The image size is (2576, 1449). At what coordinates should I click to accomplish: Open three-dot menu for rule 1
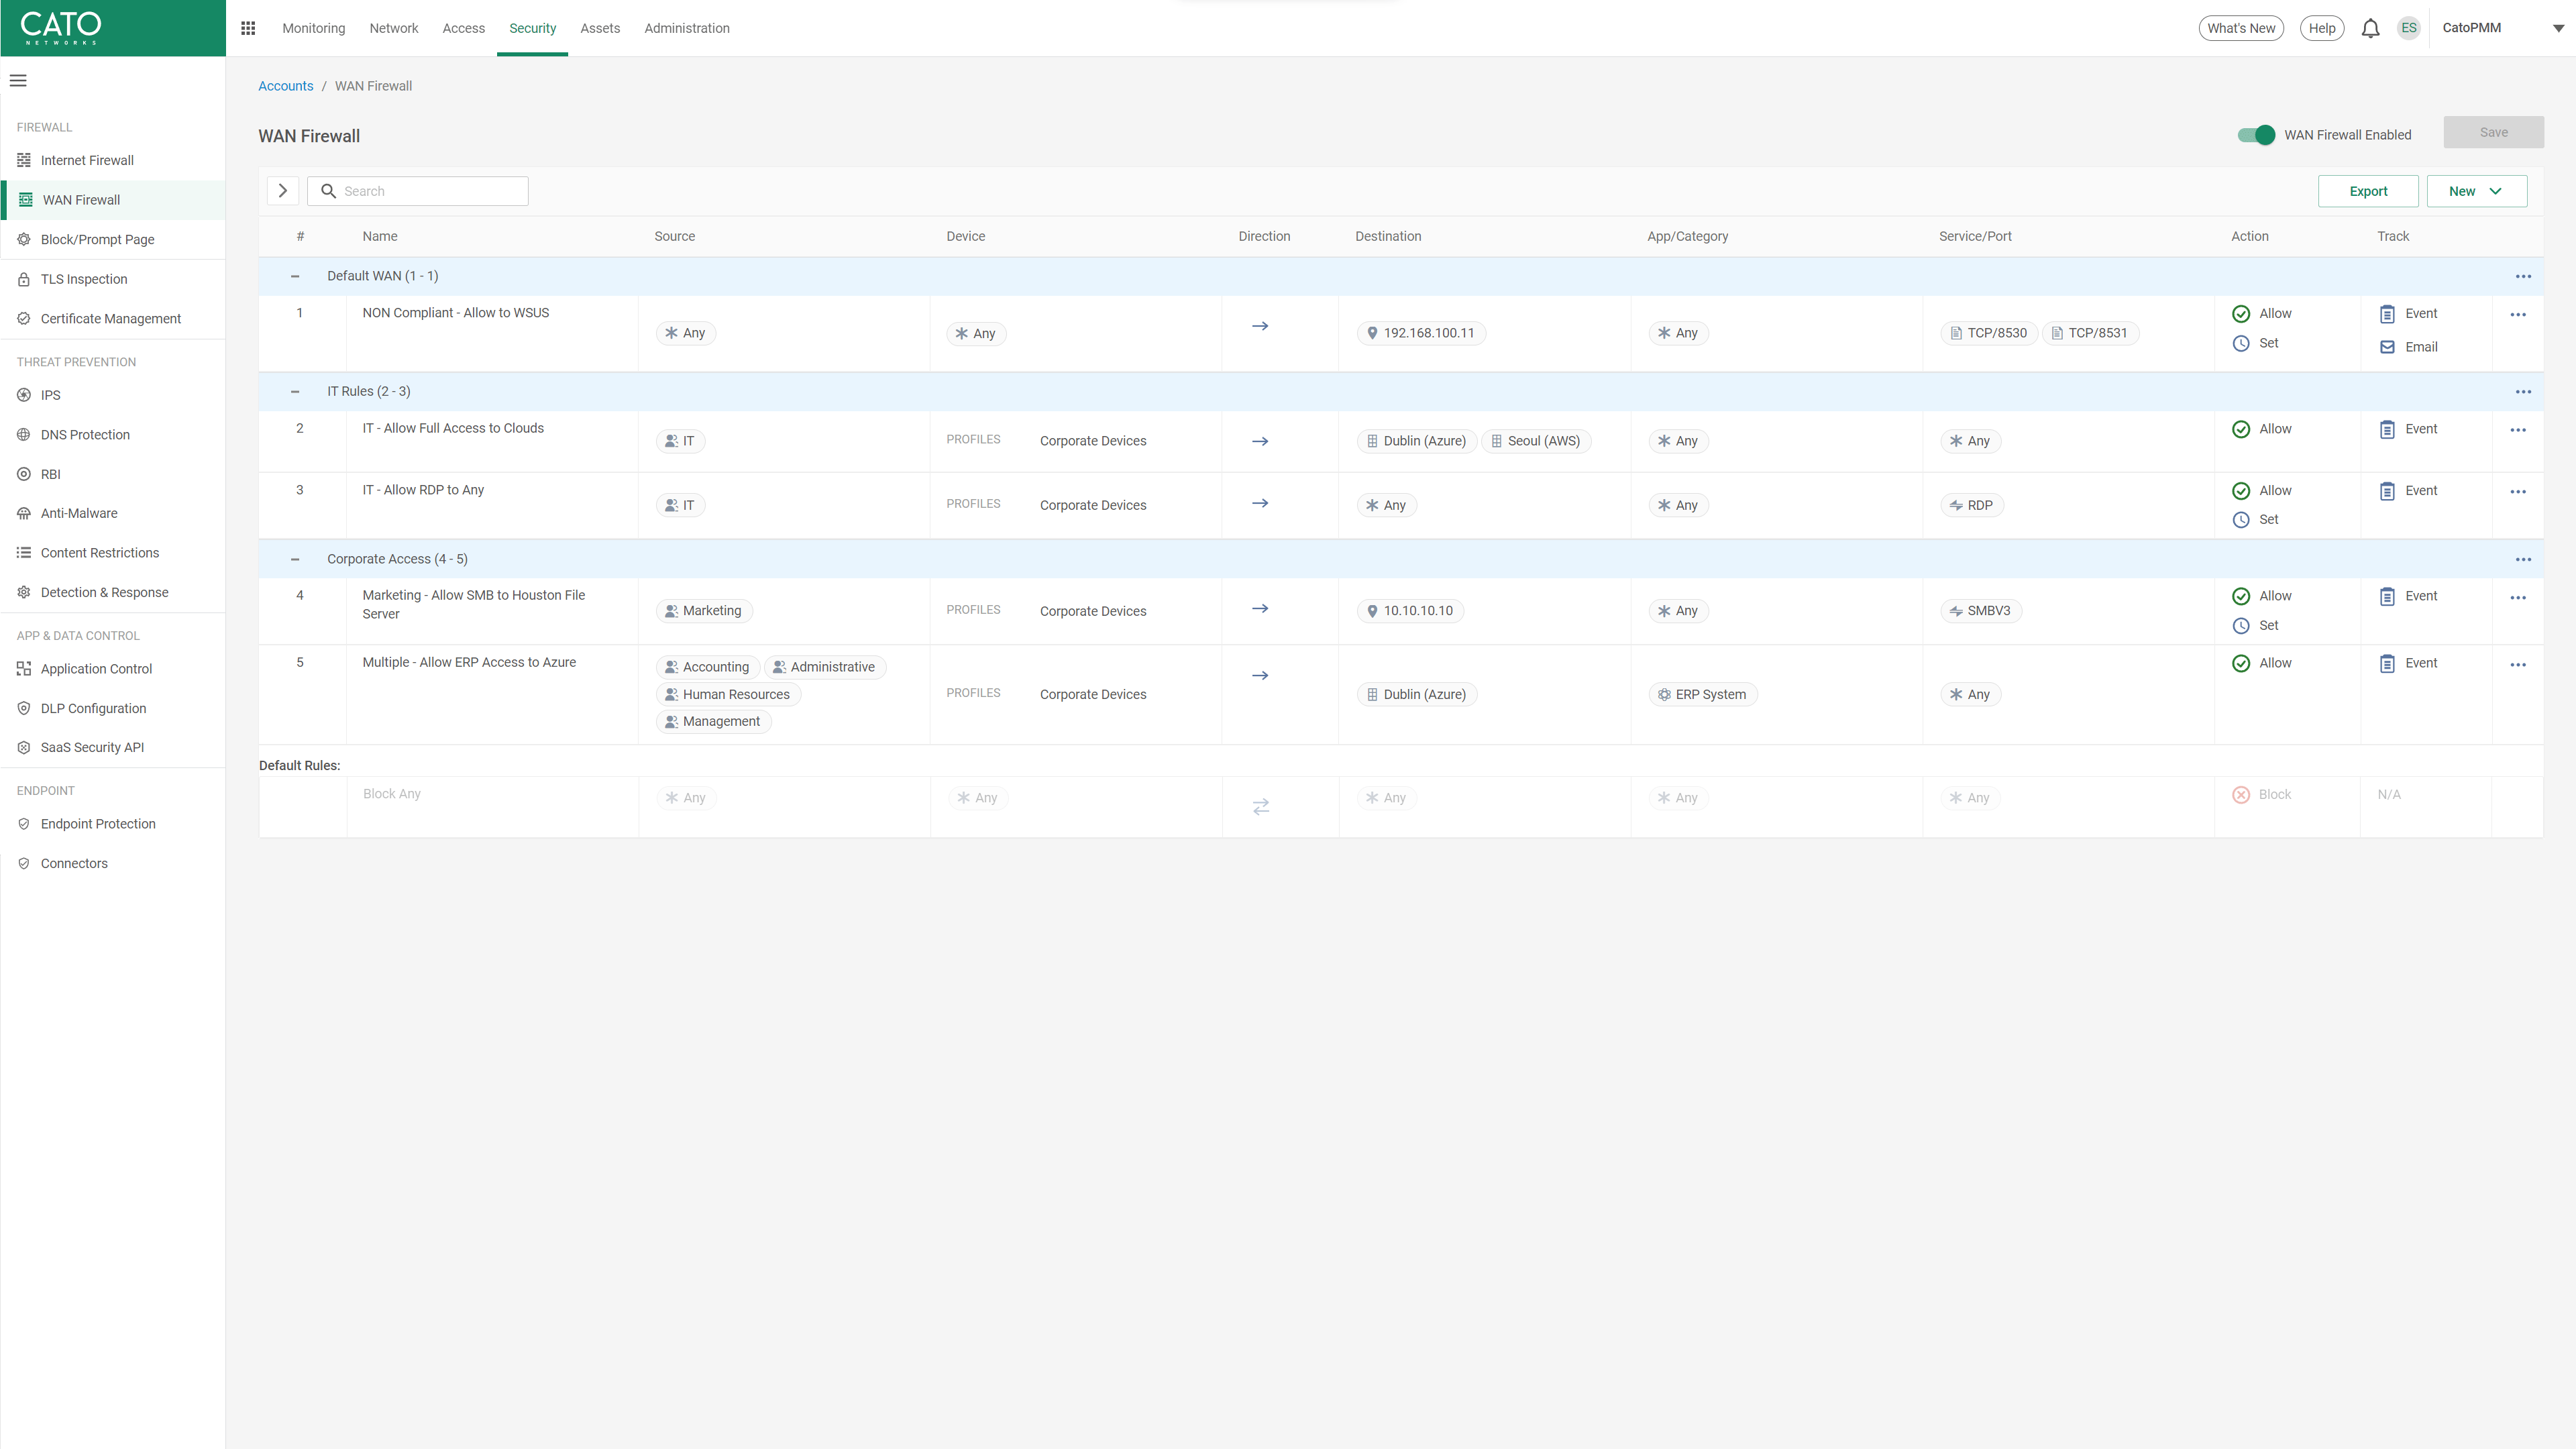pyautogui.click(x=2517, y=315)
